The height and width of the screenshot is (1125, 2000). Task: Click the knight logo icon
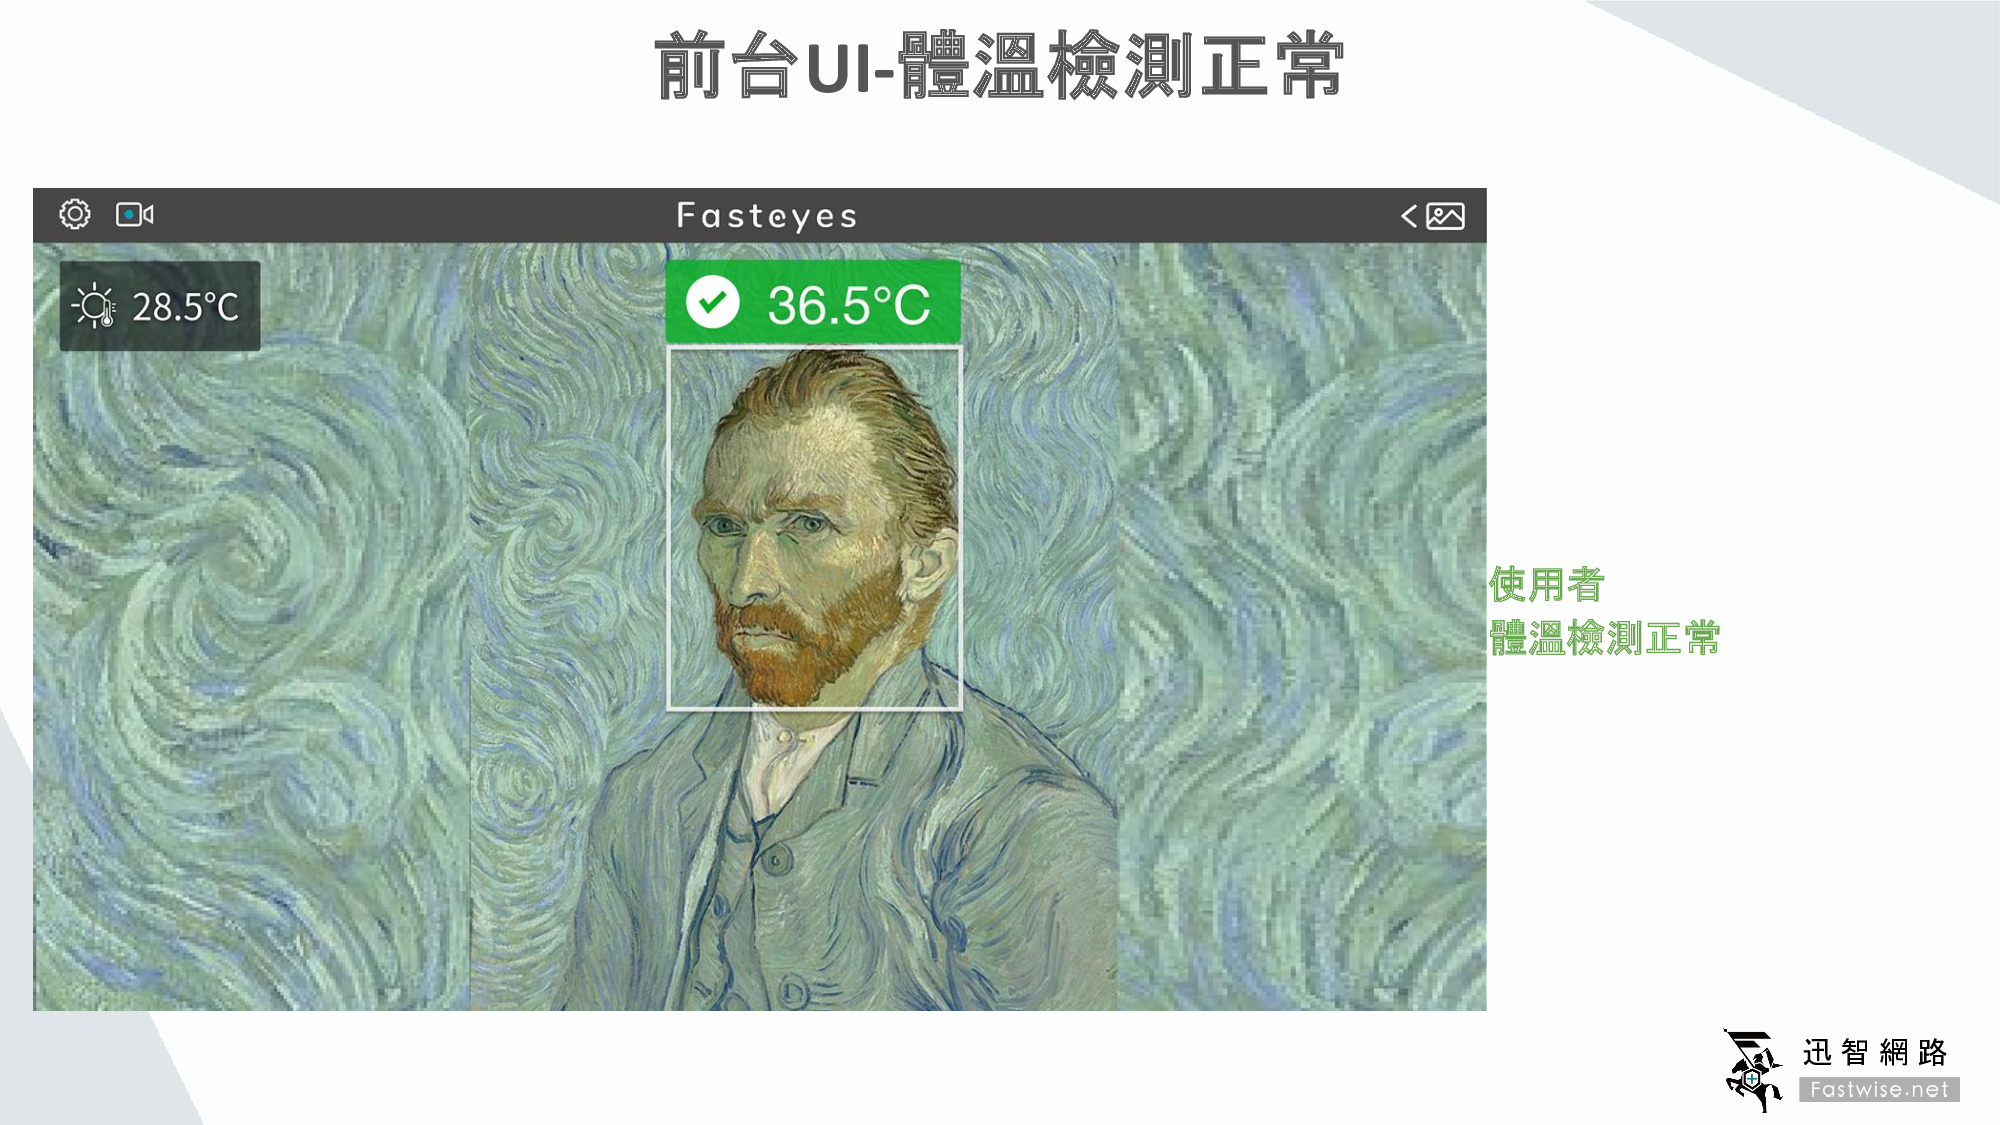[1754, 1070]
